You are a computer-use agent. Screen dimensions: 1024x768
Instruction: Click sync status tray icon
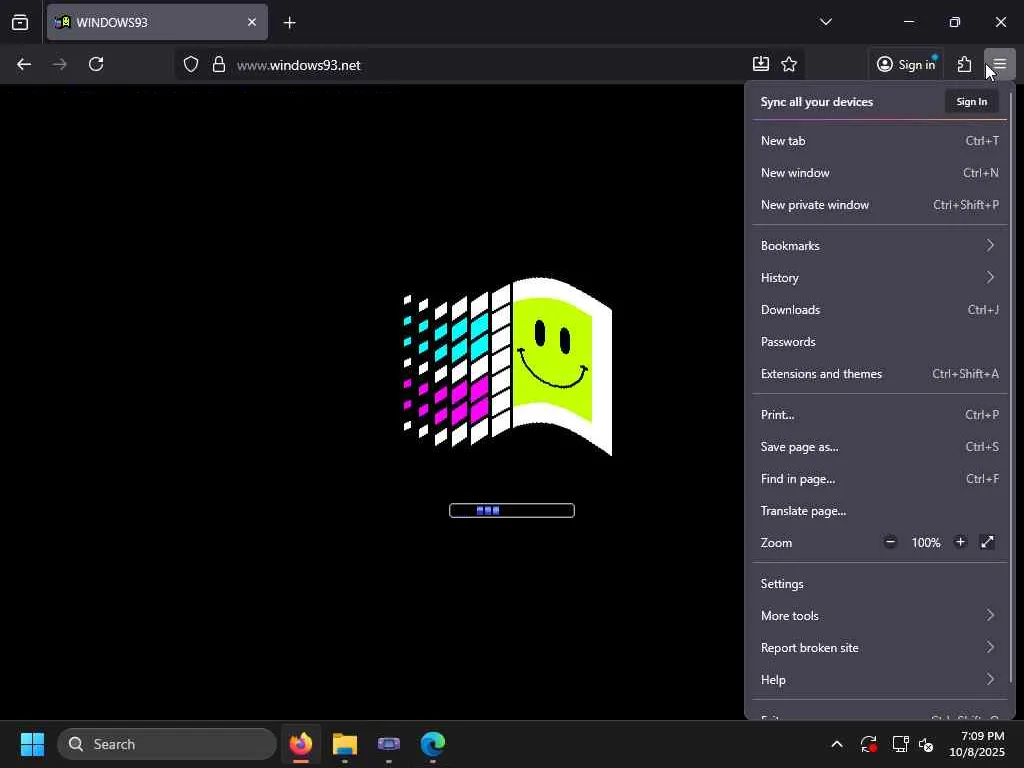coord(869,744)
